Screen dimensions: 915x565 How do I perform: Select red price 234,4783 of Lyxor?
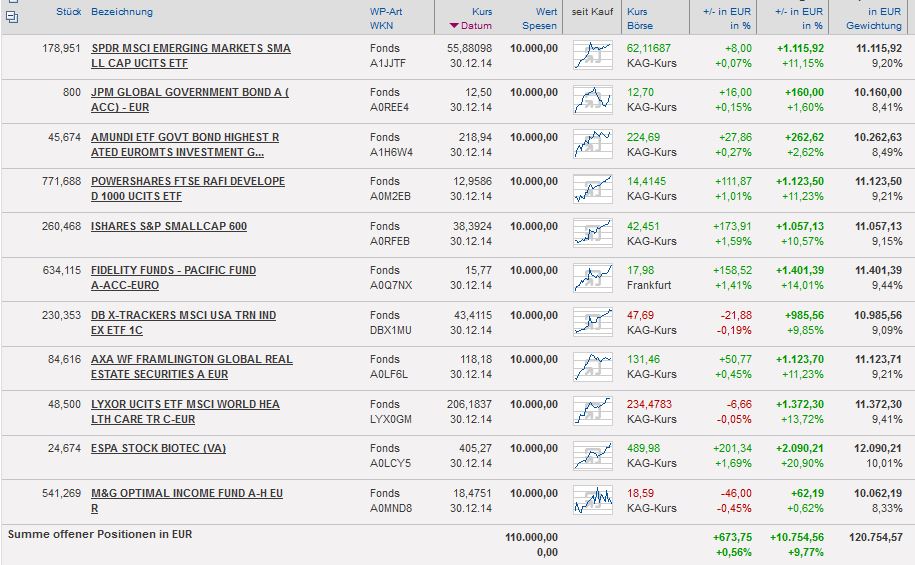point(649,404)
